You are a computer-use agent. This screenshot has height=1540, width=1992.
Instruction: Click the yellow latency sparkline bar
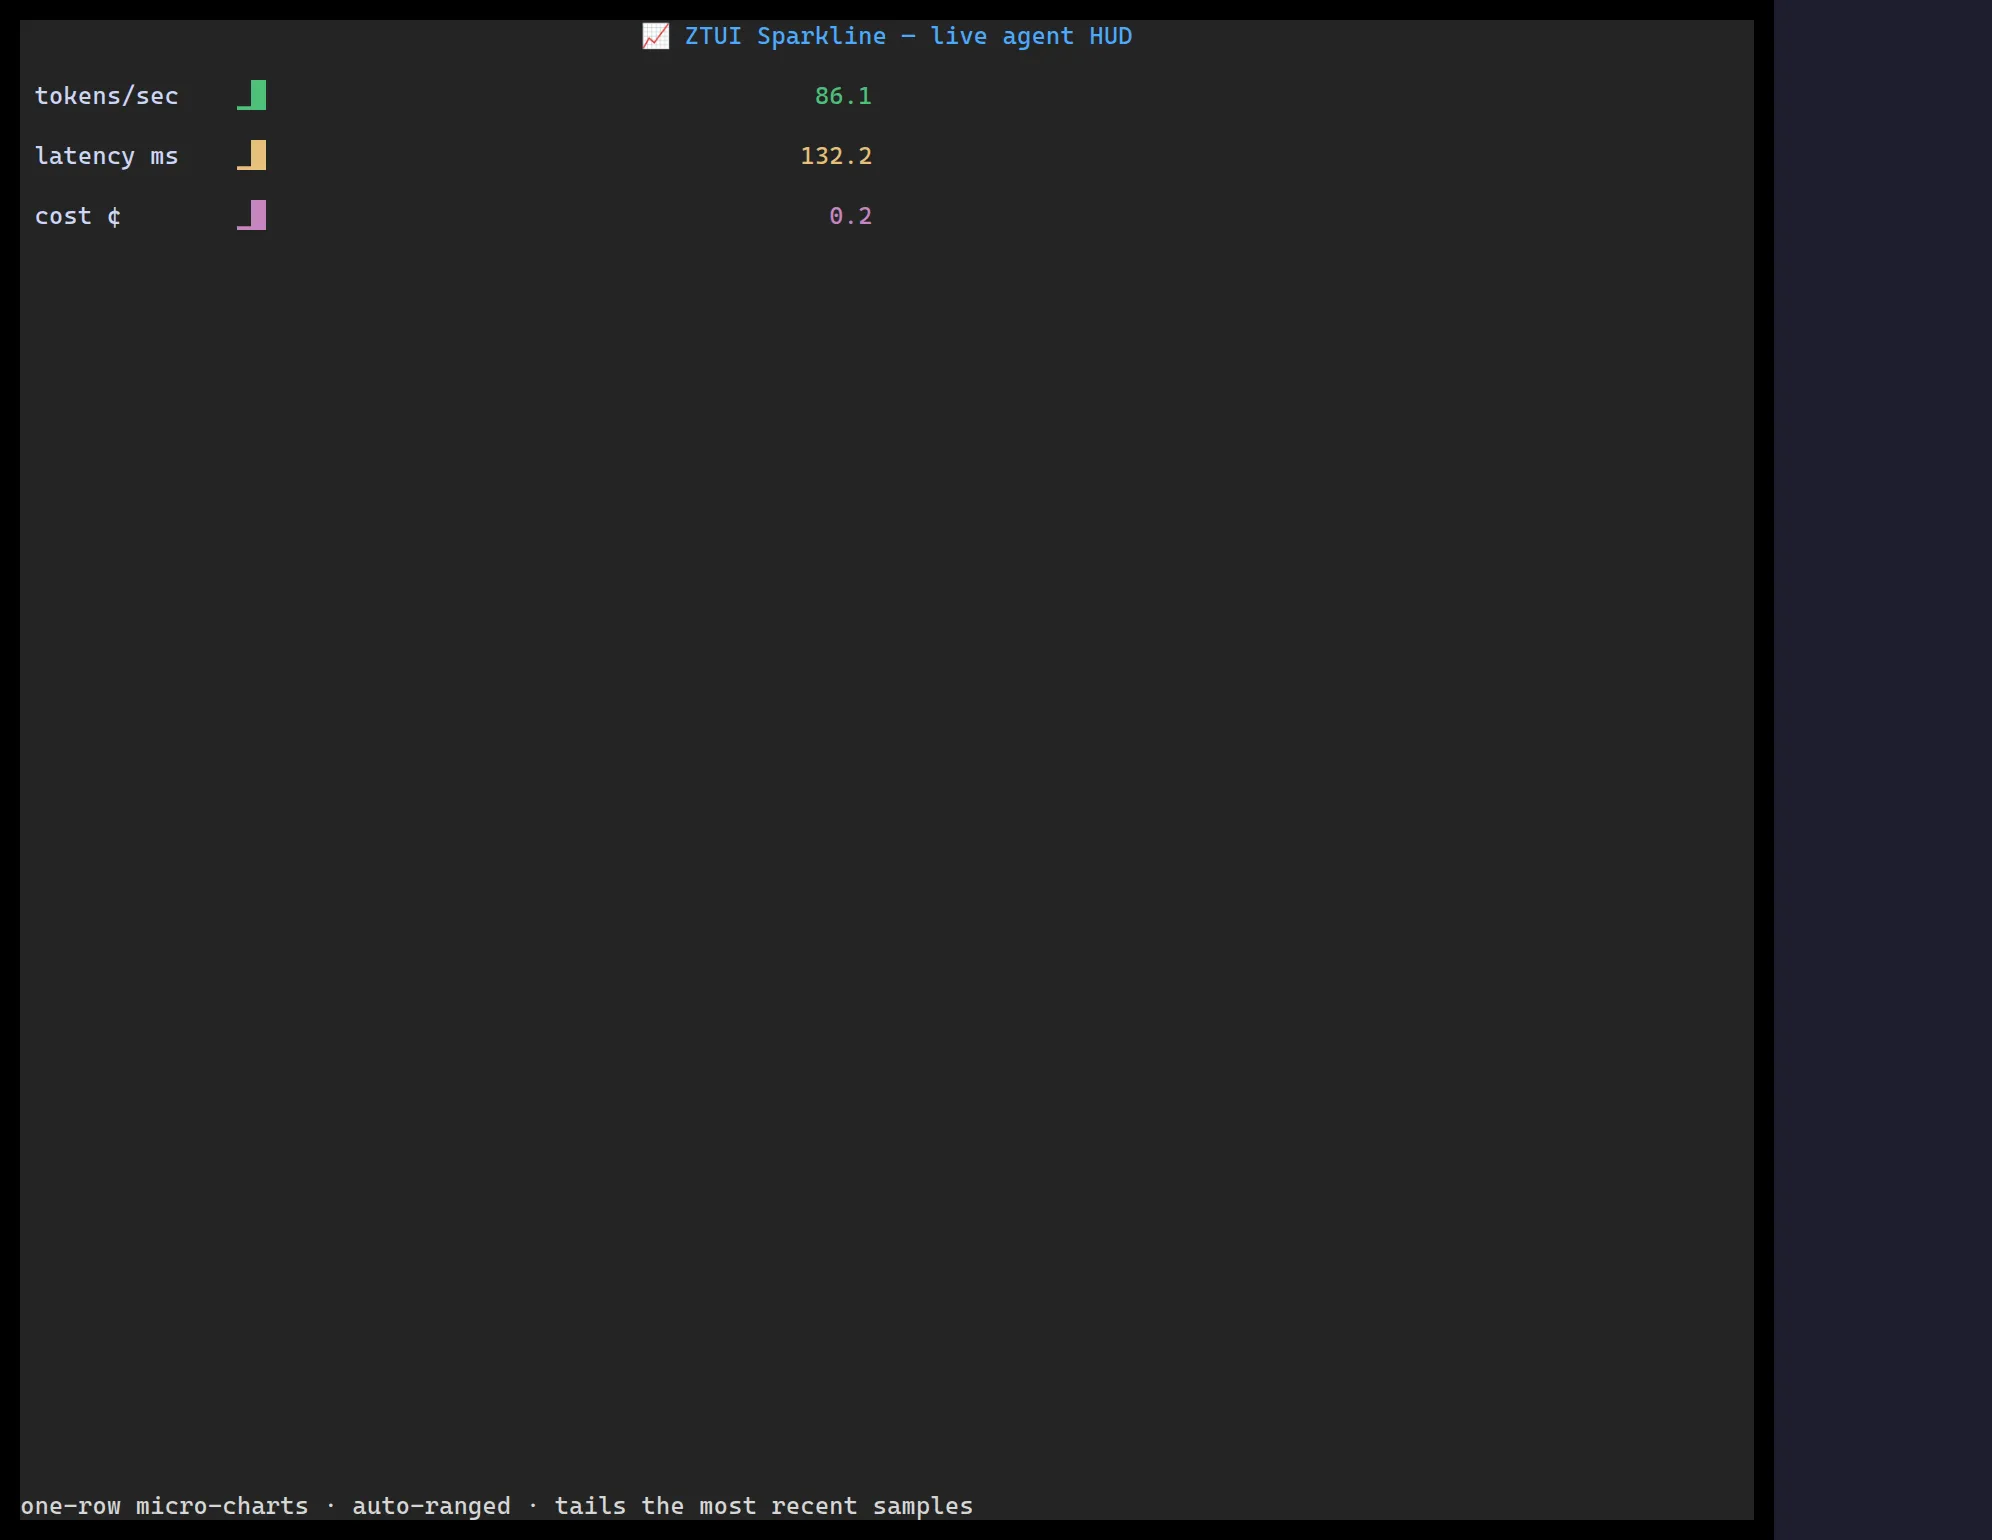(252, 155)
